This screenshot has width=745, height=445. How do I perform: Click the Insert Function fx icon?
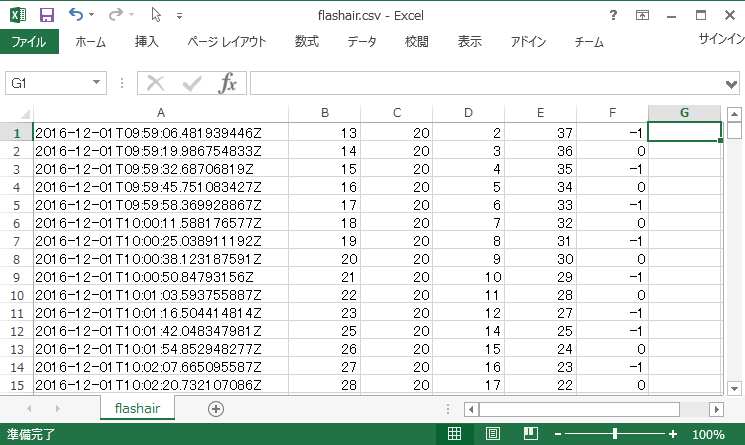tap(228, 83)
